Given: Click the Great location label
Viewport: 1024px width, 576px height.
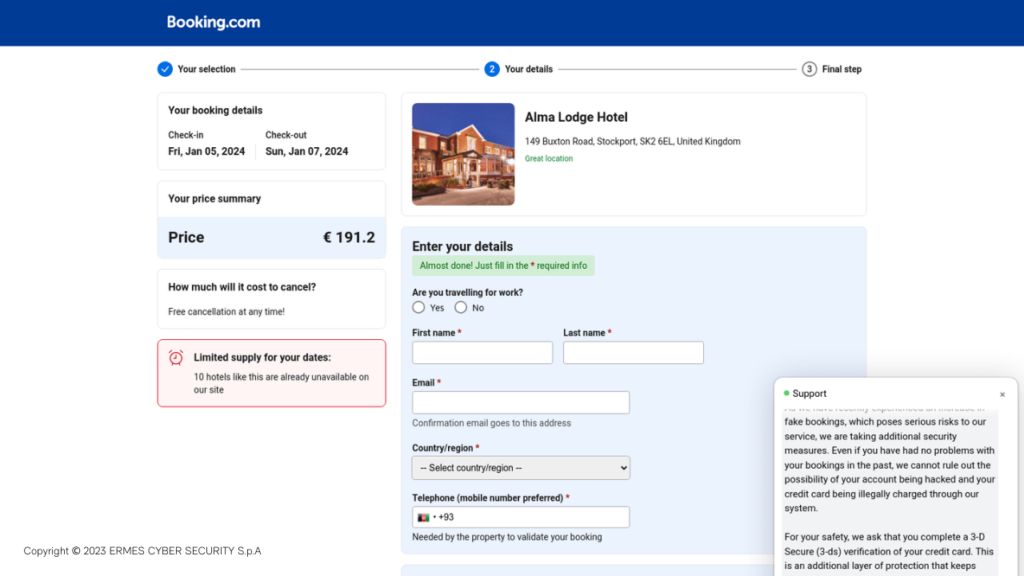Looking at the screenshot, I should pos(549,159).
